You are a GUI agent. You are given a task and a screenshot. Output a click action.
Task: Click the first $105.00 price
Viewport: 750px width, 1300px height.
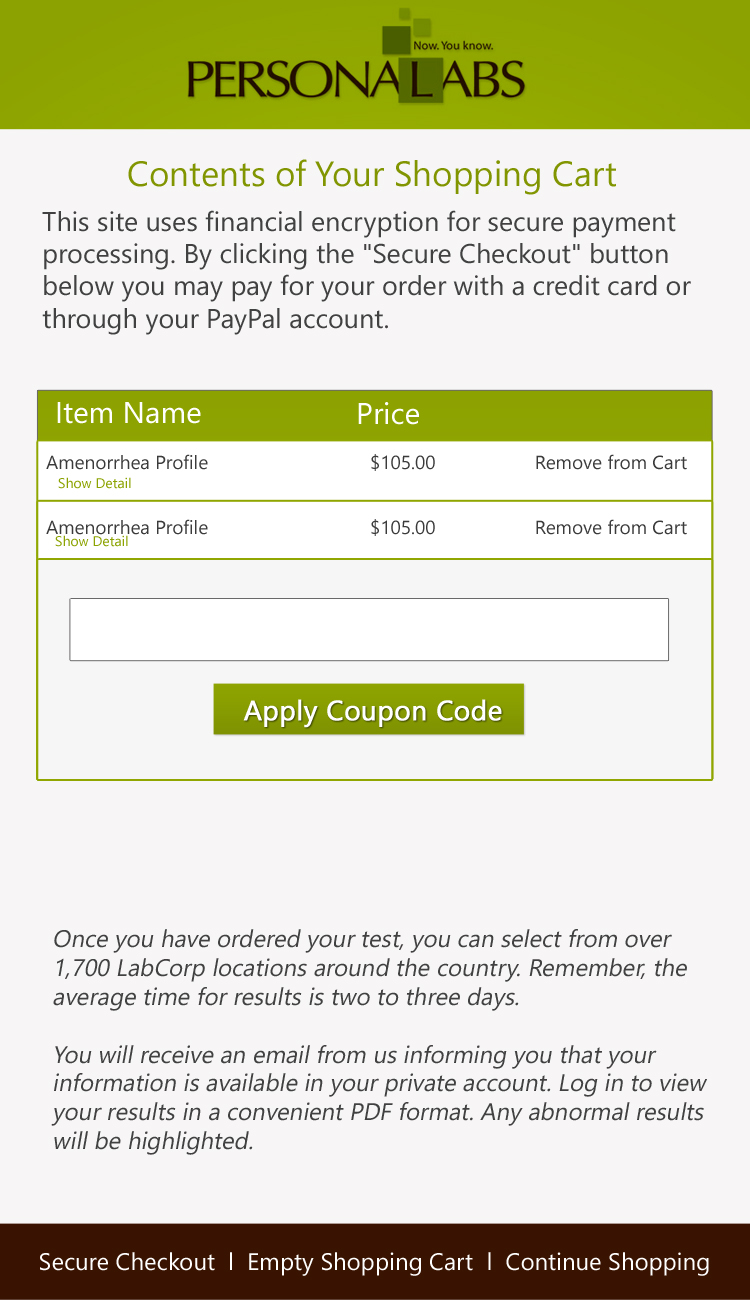click(x=403, y=463)
